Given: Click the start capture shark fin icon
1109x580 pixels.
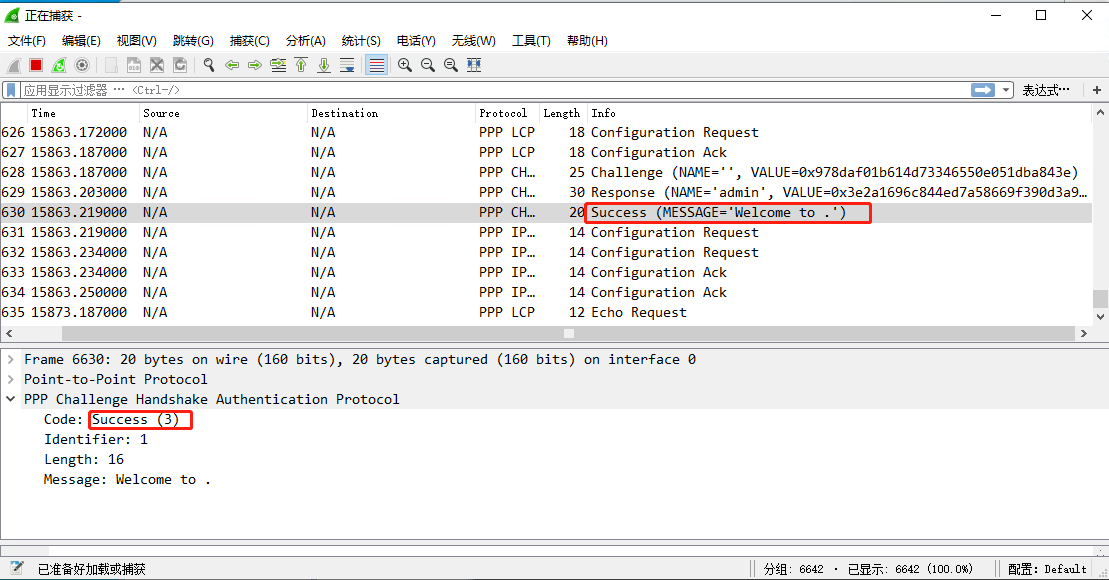Looking at the screenshot, I should point(13,65).
